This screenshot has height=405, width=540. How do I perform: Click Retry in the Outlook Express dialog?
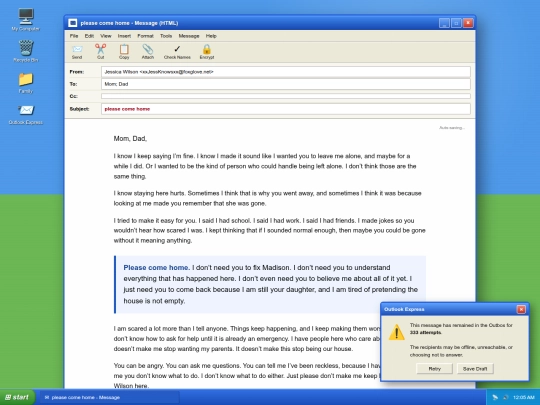(434, 368)
